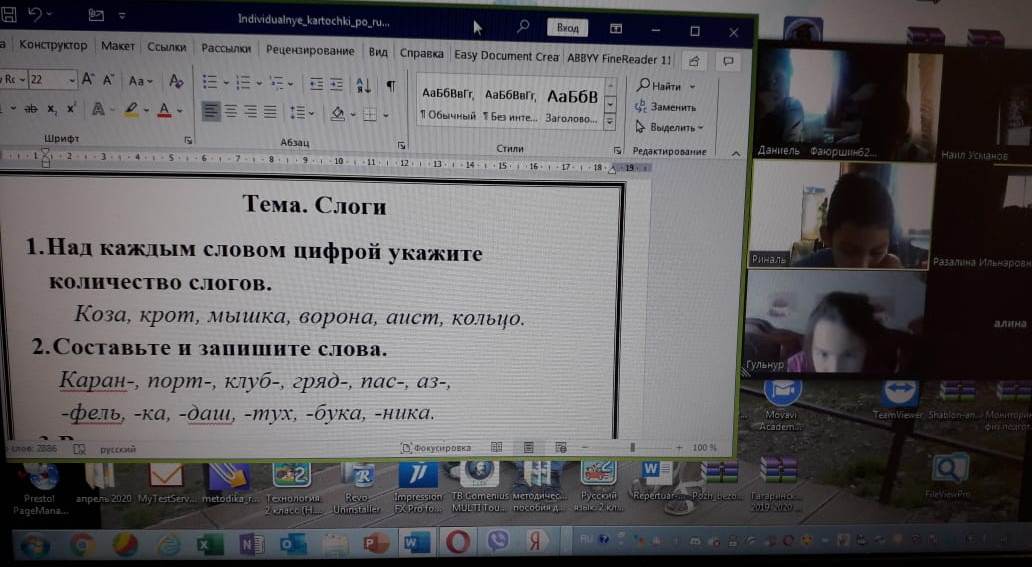Open Opera browser from the taskbar
Image resolution: width=1032 pixels, height=567 pixels.
coord(457,543)
